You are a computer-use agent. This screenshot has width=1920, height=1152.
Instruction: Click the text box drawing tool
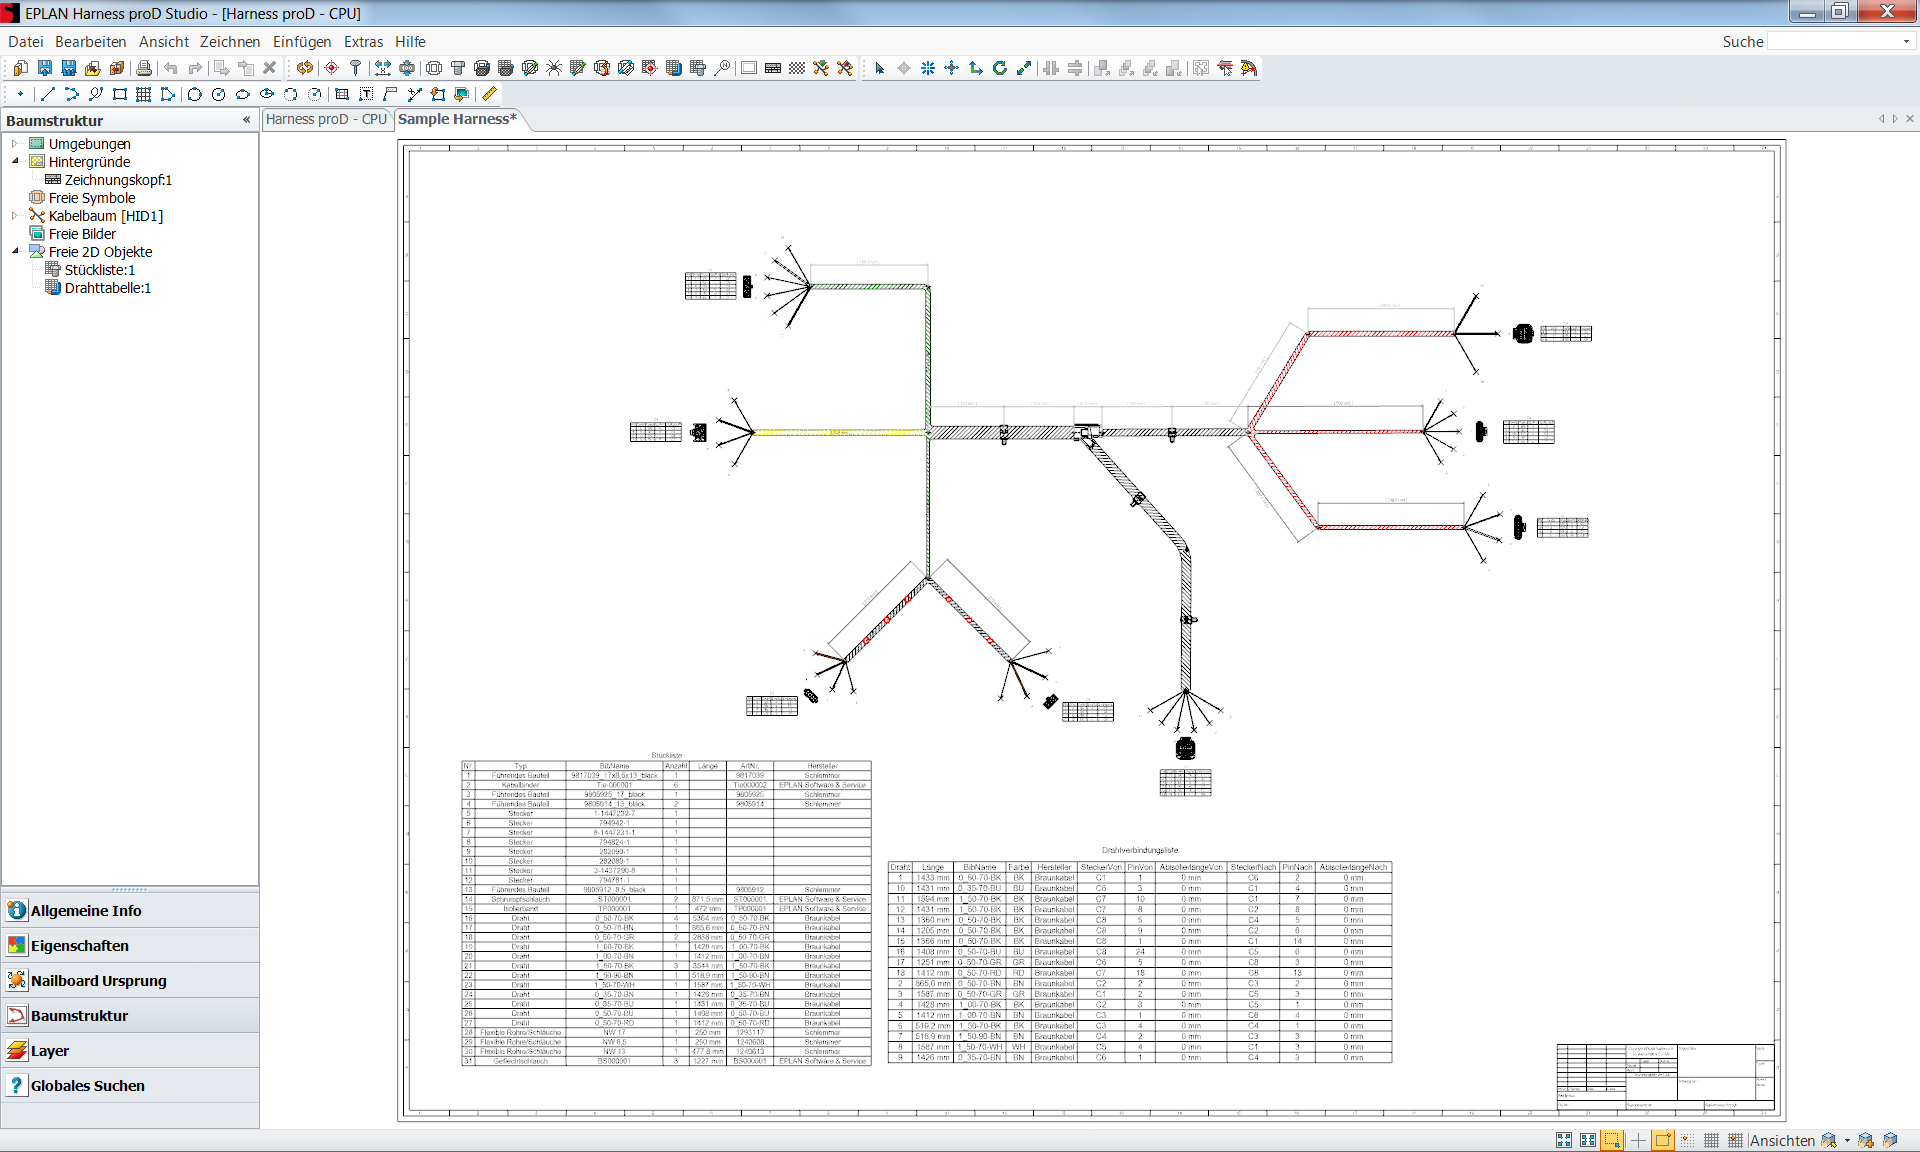[366, 94]
